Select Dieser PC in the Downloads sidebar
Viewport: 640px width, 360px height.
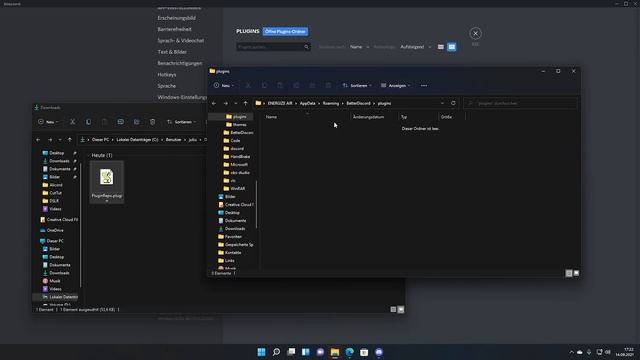51,241
